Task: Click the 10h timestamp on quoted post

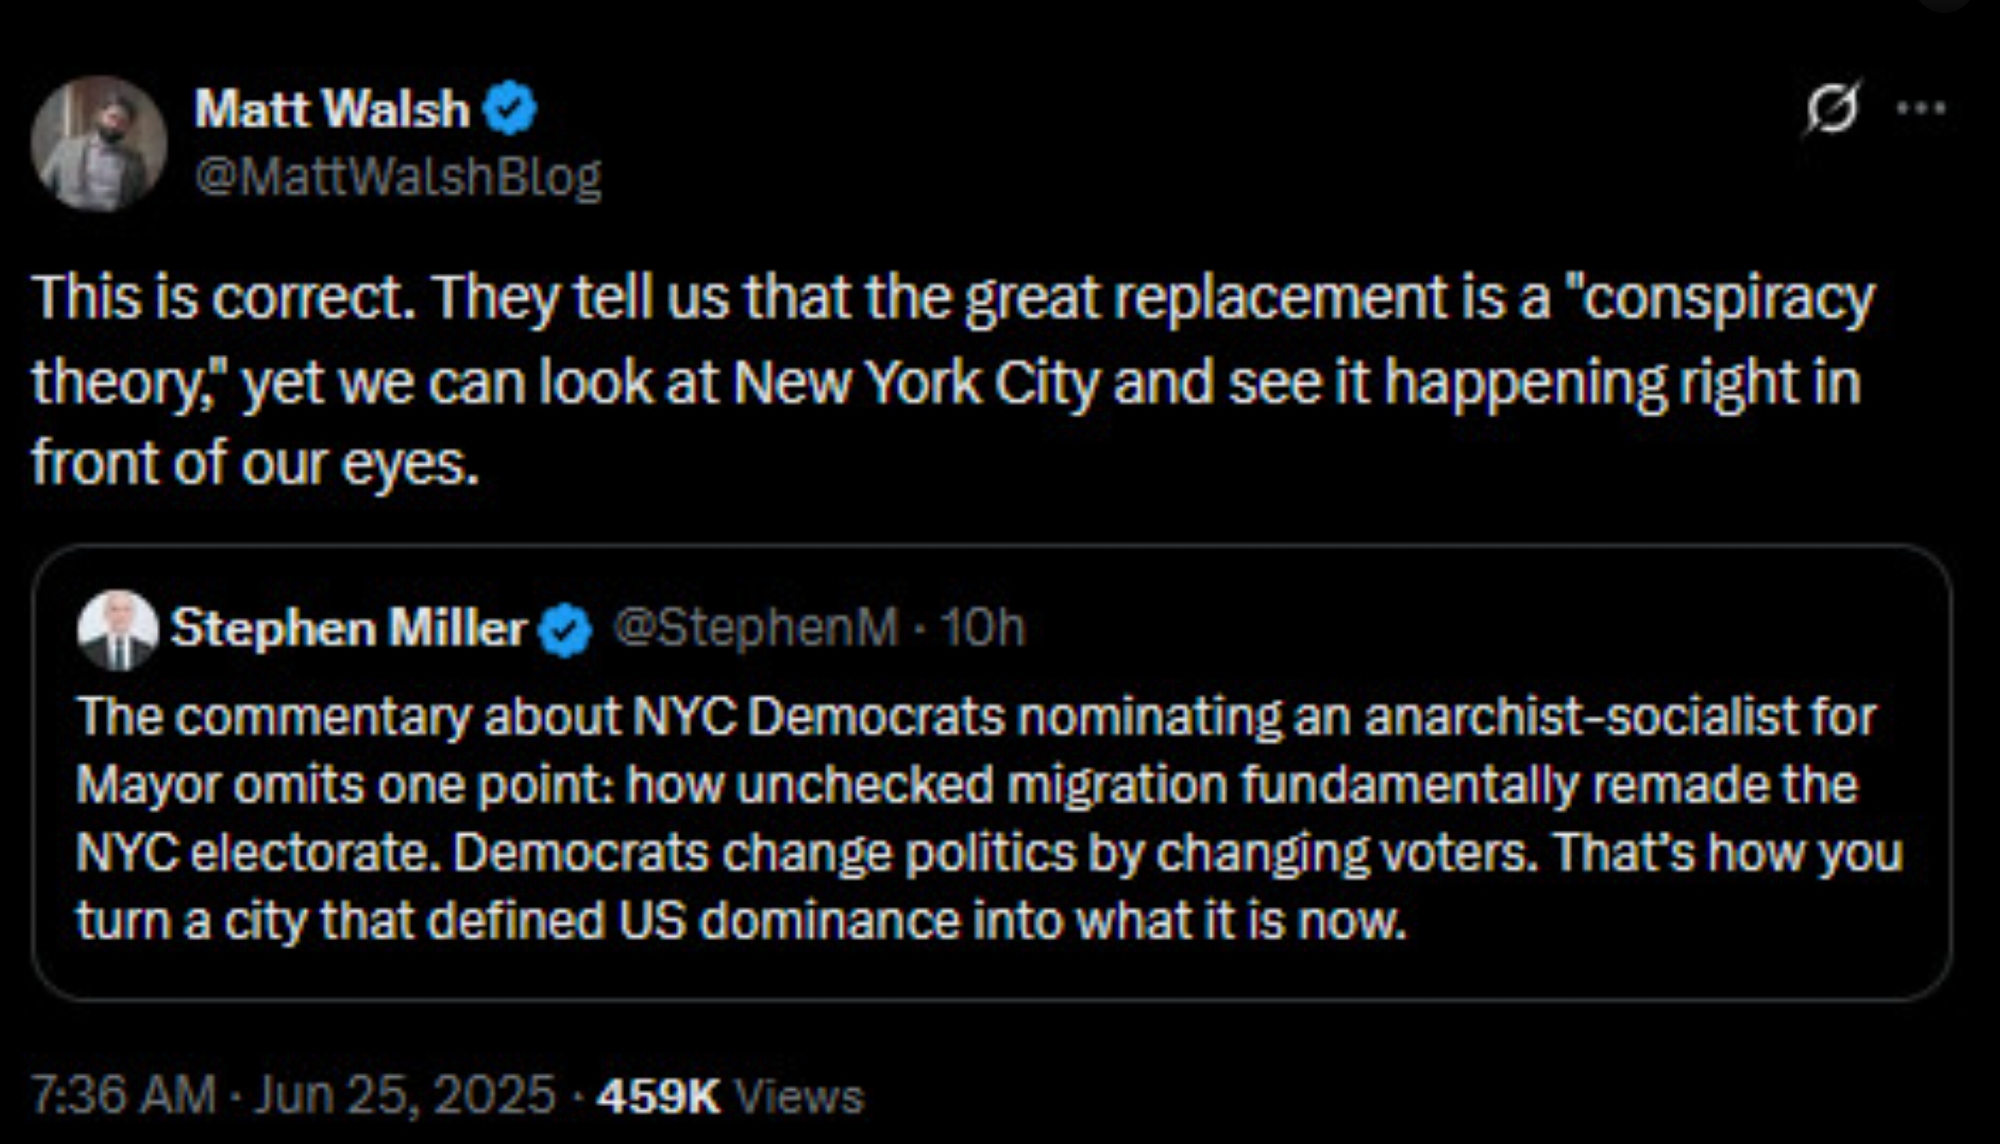Action: point(983,628)
